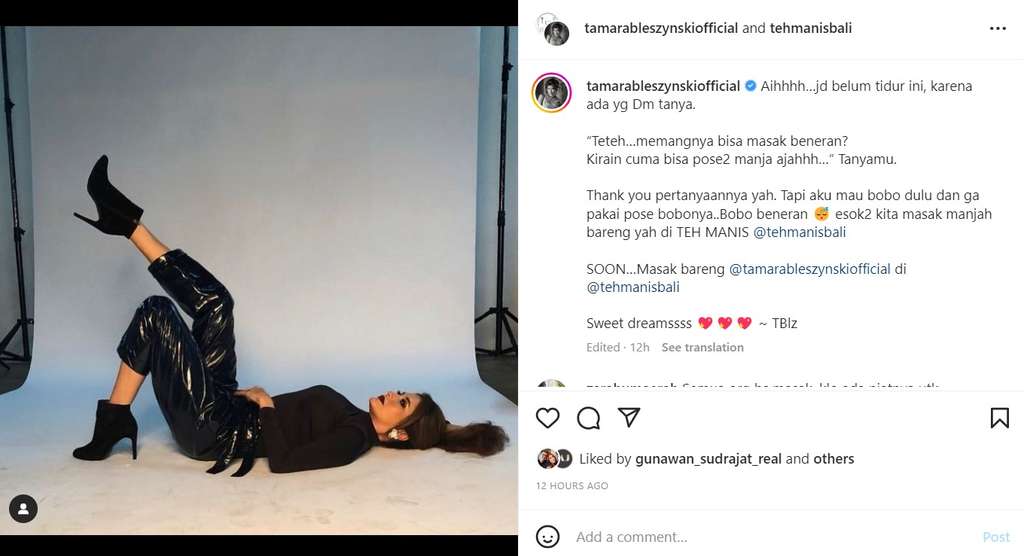The width and height of the screenshot is (1024, 556).
Task: Open comments via the speech bubble icon
Action: coord(589,418)
